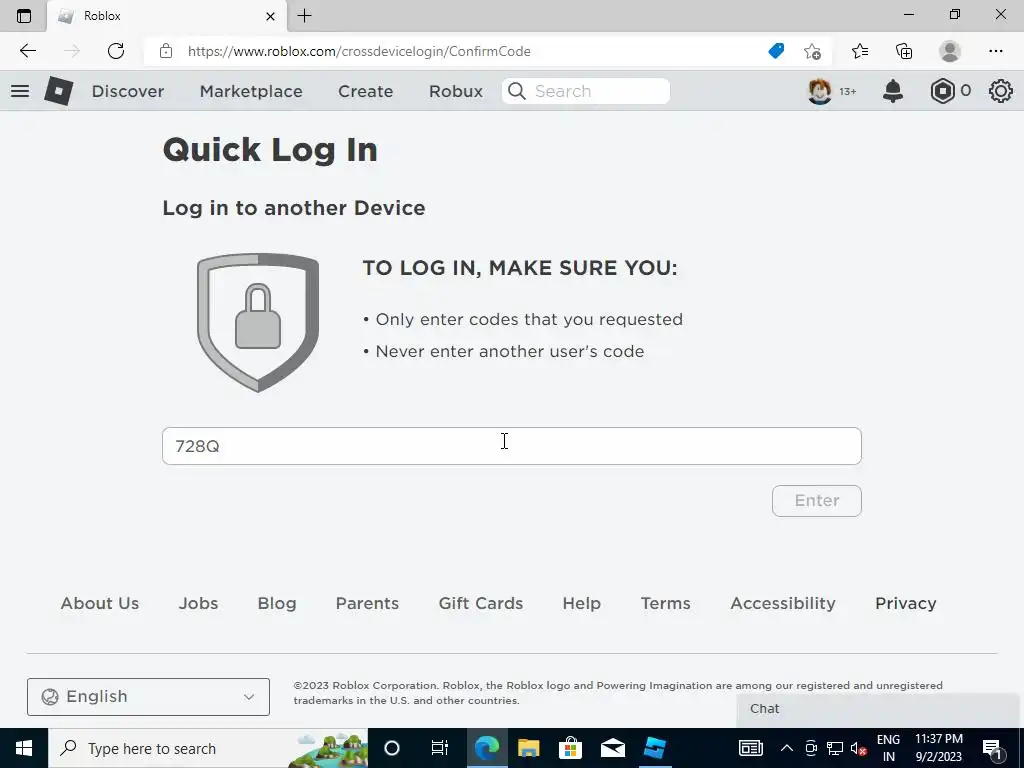
Task: Open the Gift Cards footer link
Action: (481, 603)
